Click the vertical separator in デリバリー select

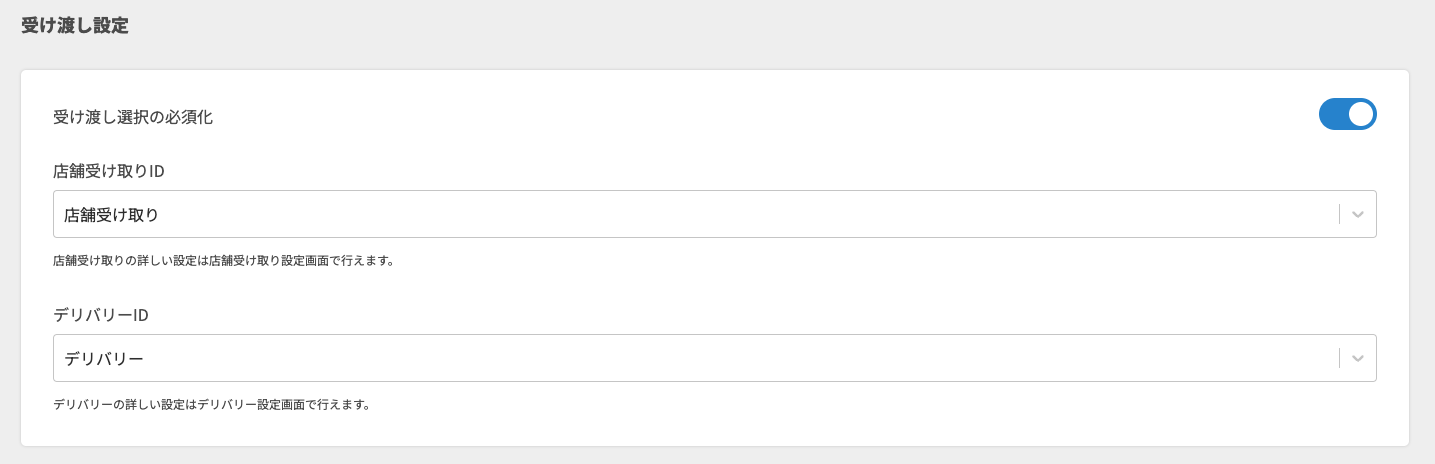pos(1339,358)
